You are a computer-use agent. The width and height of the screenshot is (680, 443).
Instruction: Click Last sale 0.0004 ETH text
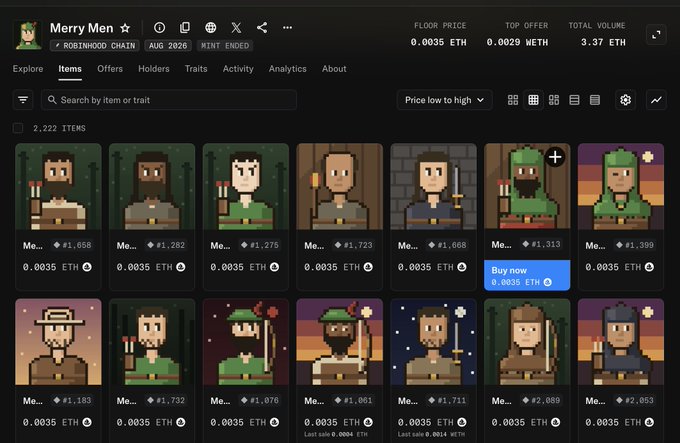click(336, 434)
